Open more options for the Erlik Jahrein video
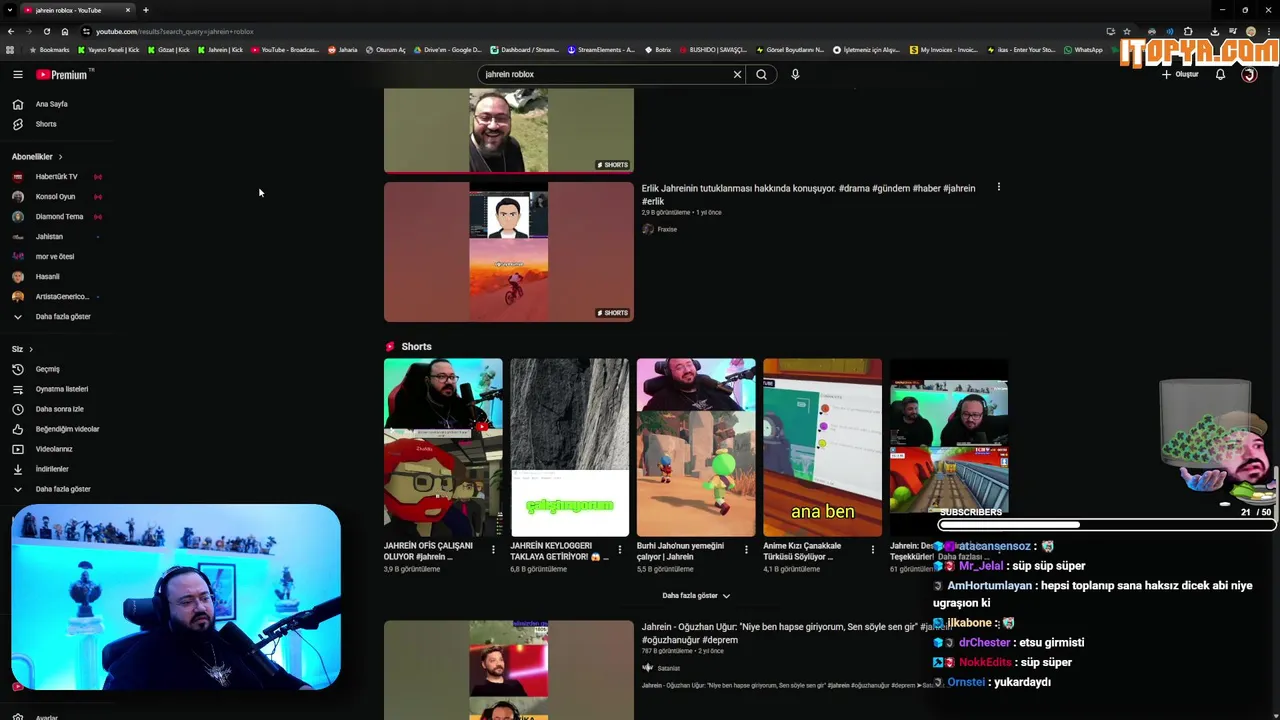 point(998,187)
